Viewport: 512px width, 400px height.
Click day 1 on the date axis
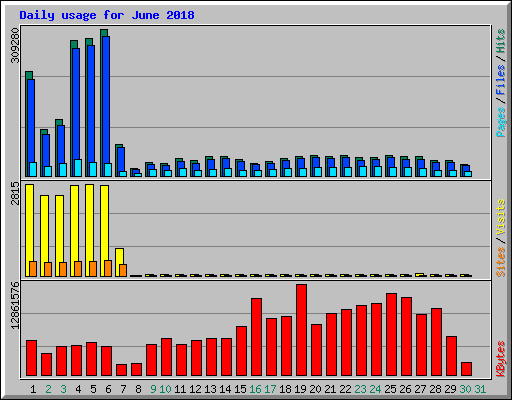coord(33,389)
